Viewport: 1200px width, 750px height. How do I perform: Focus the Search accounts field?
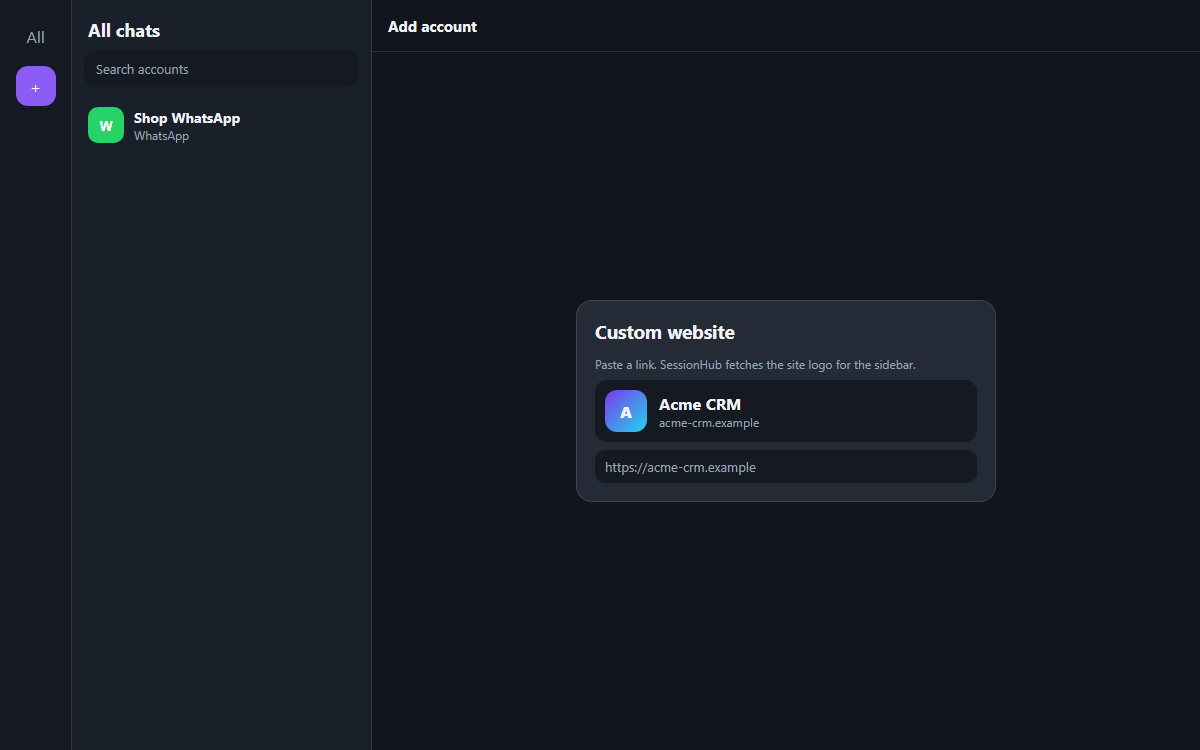pos(221,69)
